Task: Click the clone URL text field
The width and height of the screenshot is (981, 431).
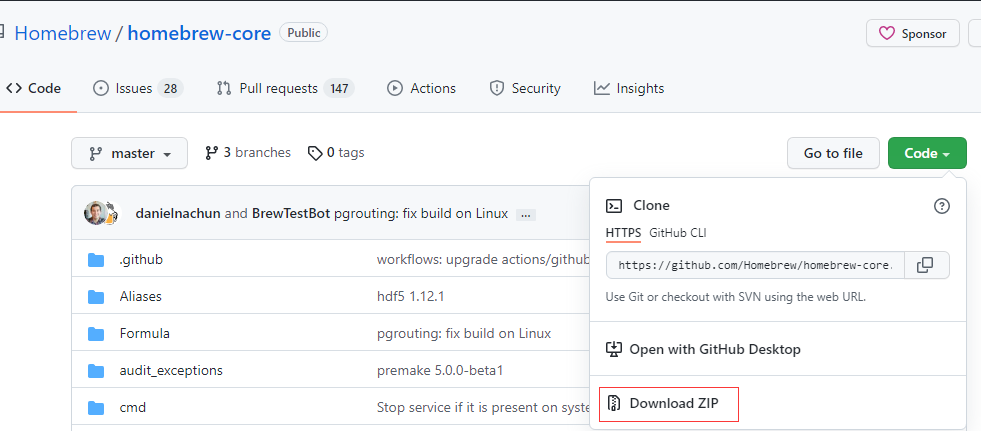Action: tap(754, 265)
